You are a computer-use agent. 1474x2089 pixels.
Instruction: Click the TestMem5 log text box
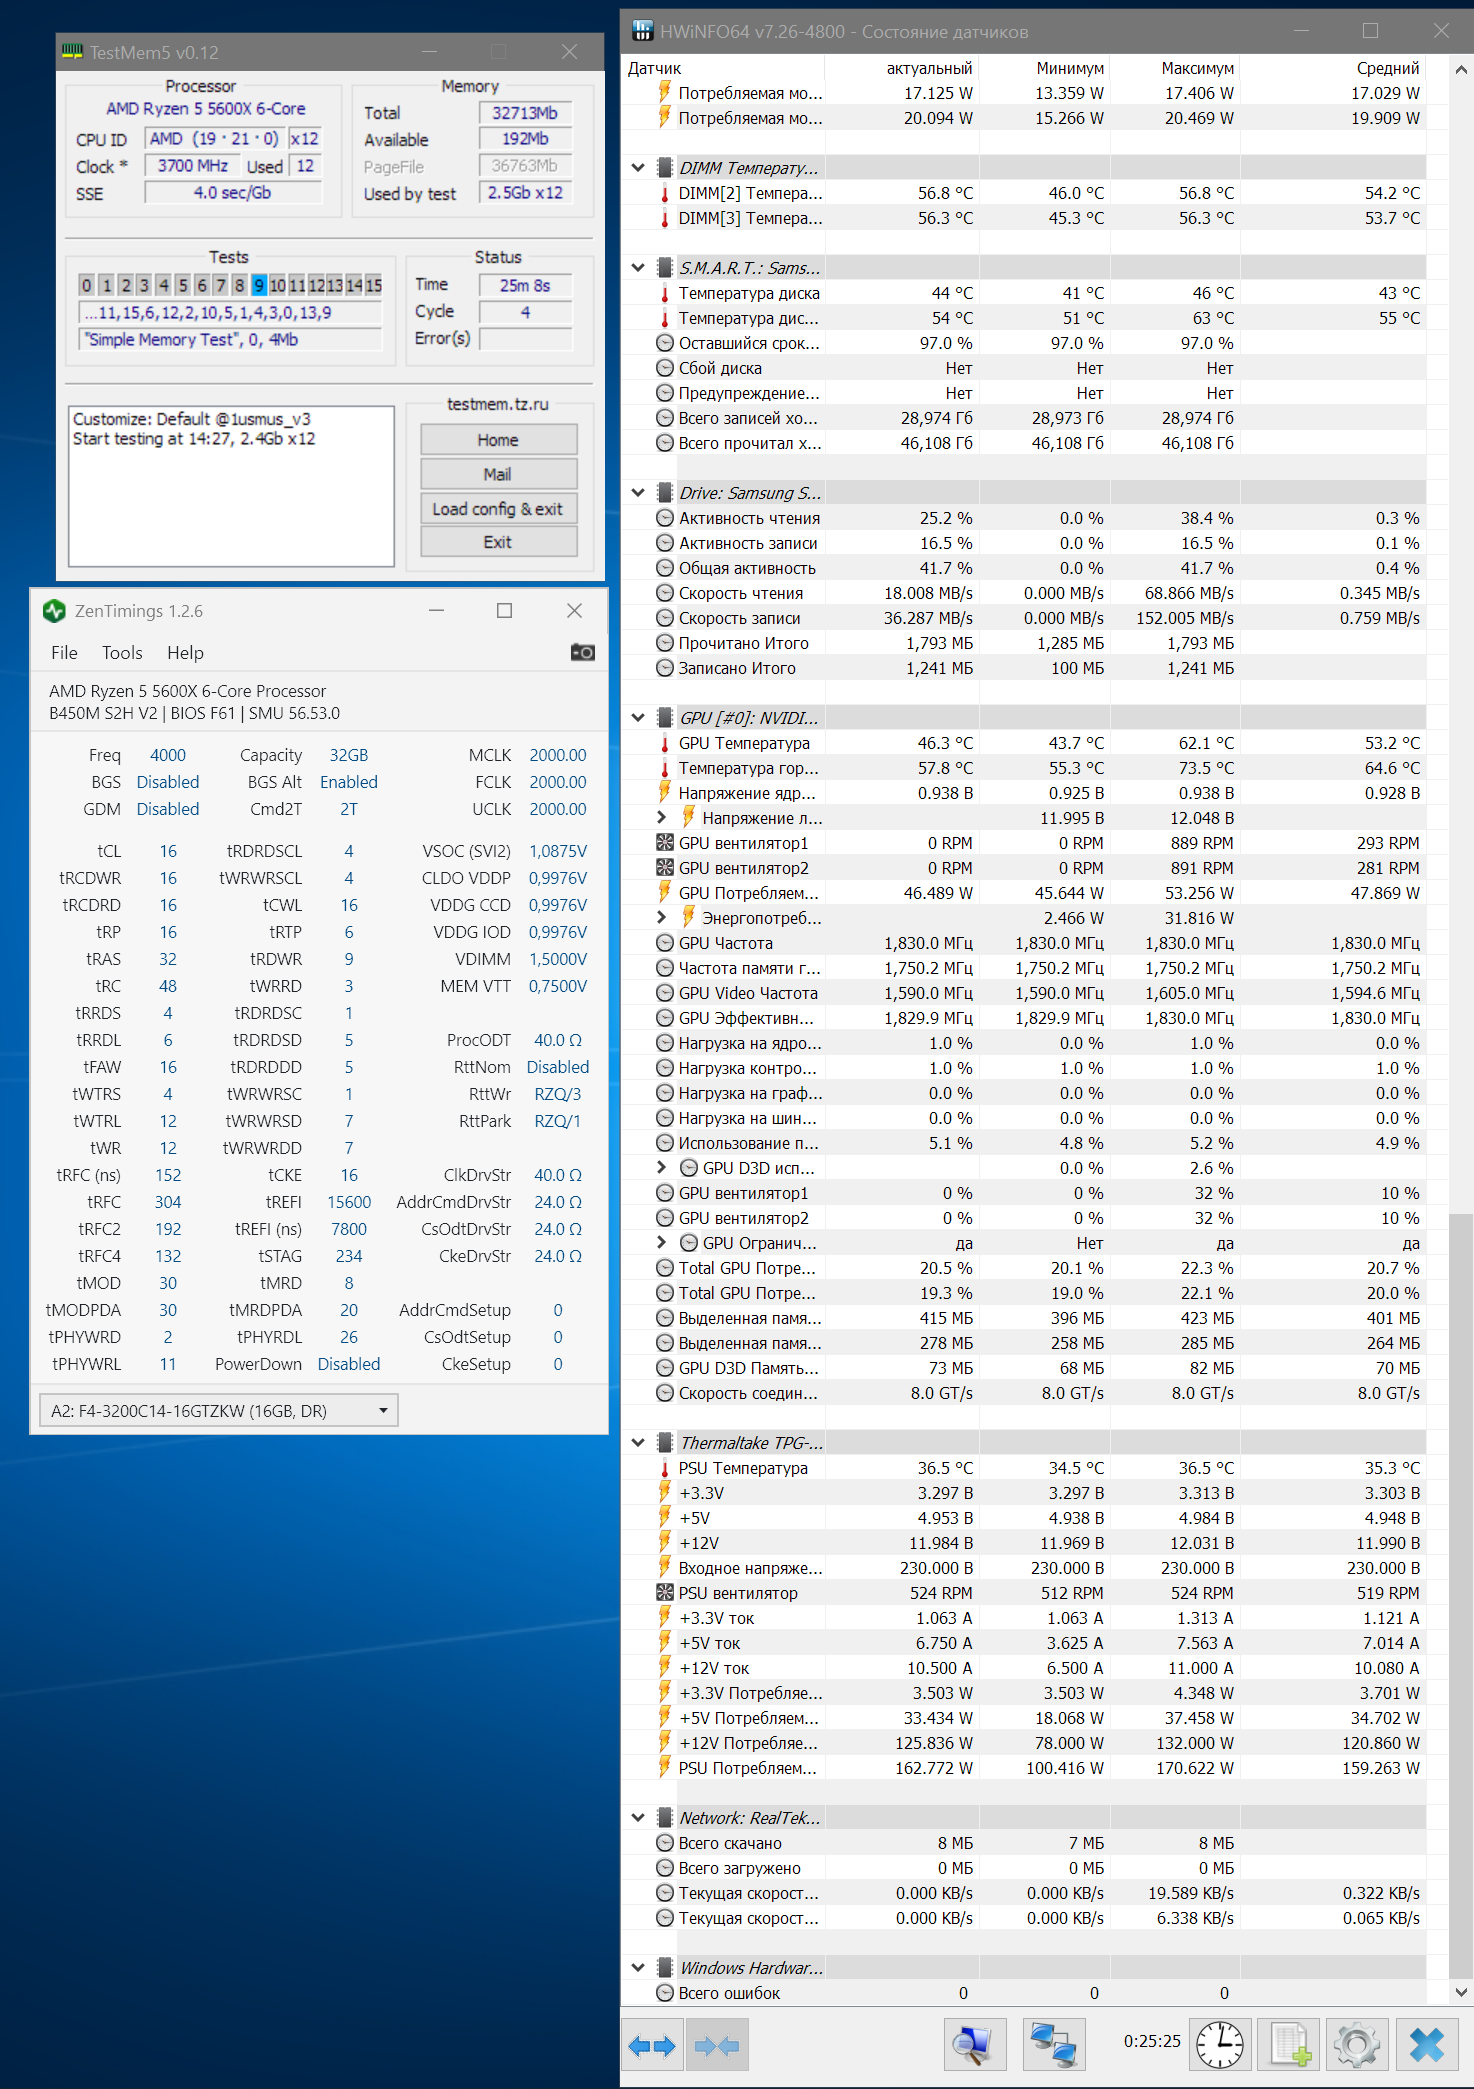(x=231, y=486)
